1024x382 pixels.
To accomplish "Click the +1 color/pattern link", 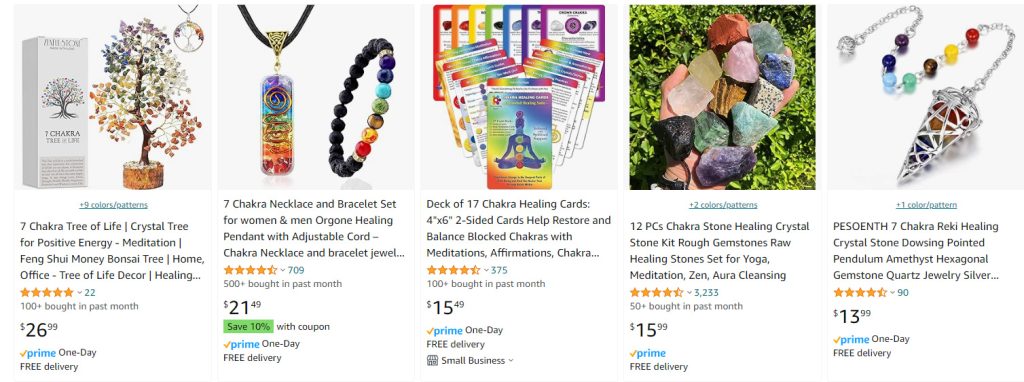I will (x=926, y=205).
